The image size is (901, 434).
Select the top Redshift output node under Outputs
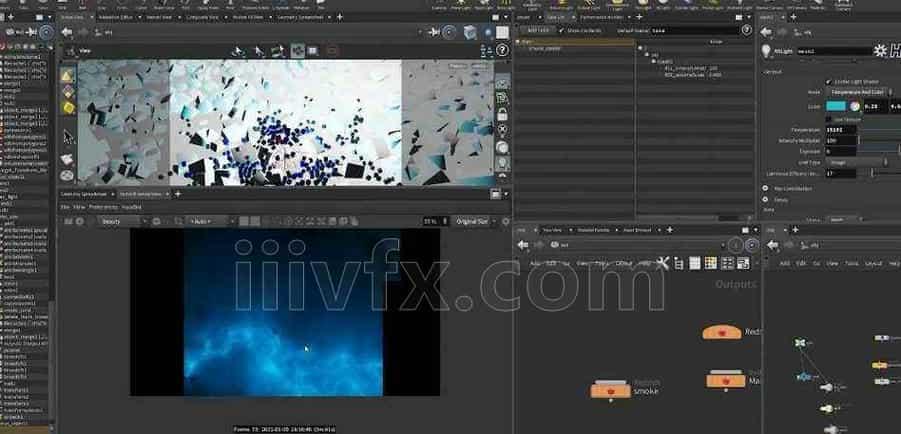(x=722, y=332)
